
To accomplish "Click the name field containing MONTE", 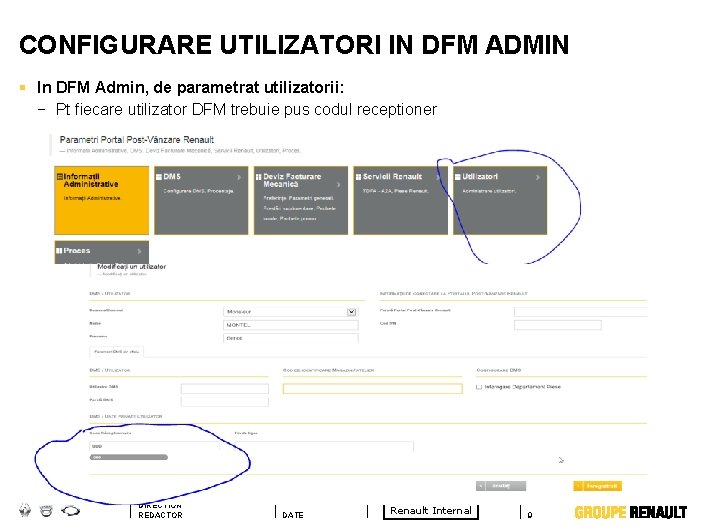I will tap(290, 325).
